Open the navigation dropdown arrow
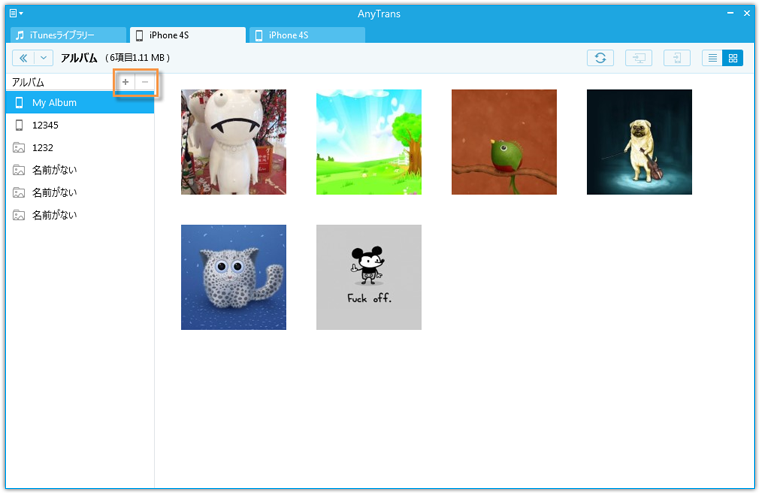The width and height of the screenshot is (760, 494). pos(44,58)
